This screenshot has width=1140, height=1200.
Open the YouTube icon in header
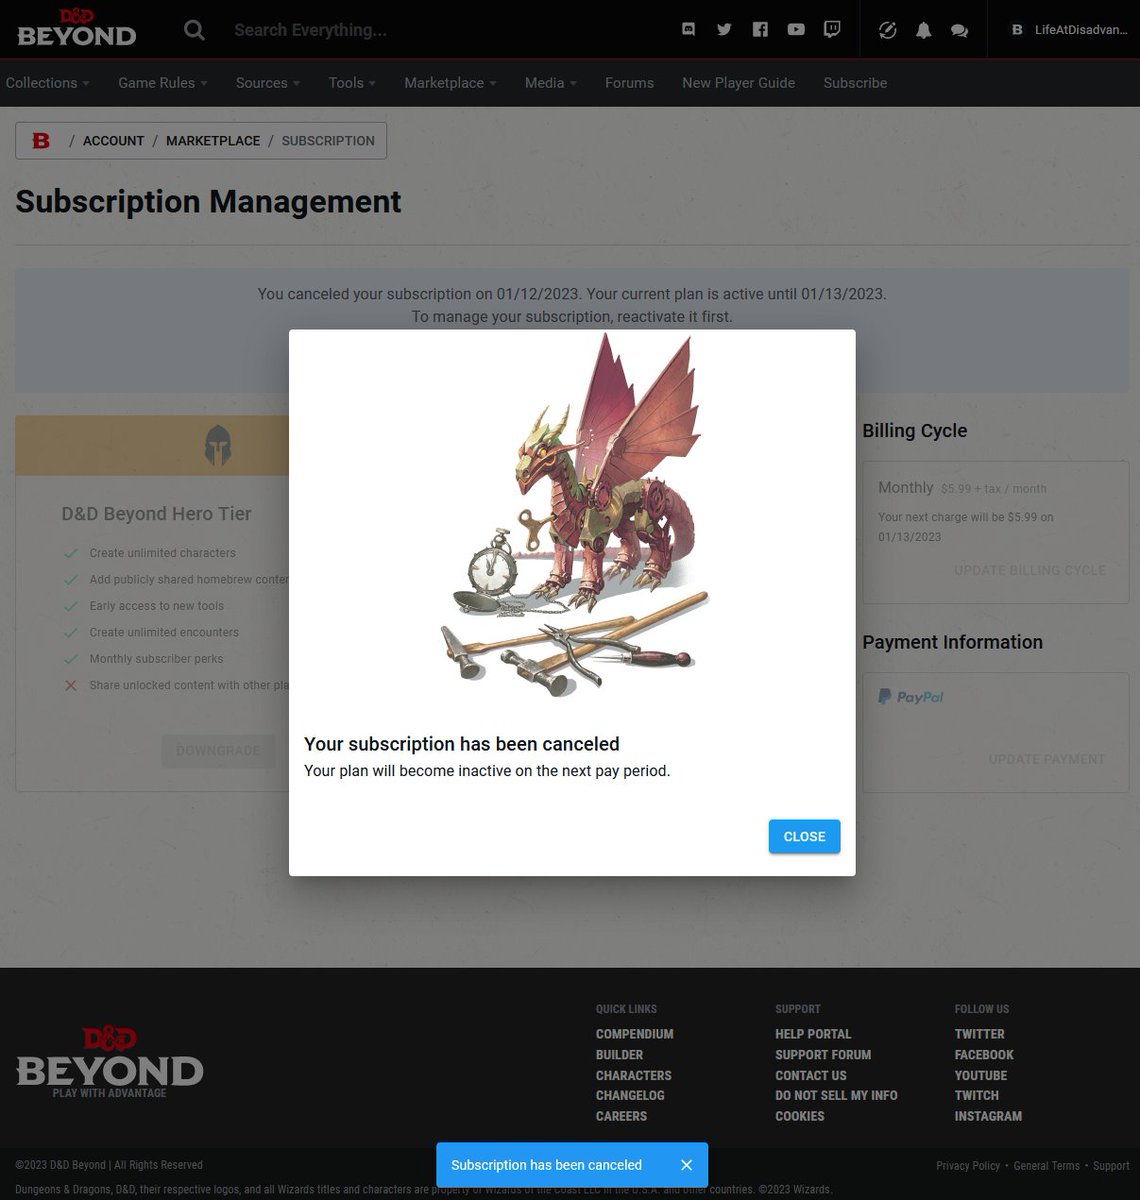(x=796, y=30)
